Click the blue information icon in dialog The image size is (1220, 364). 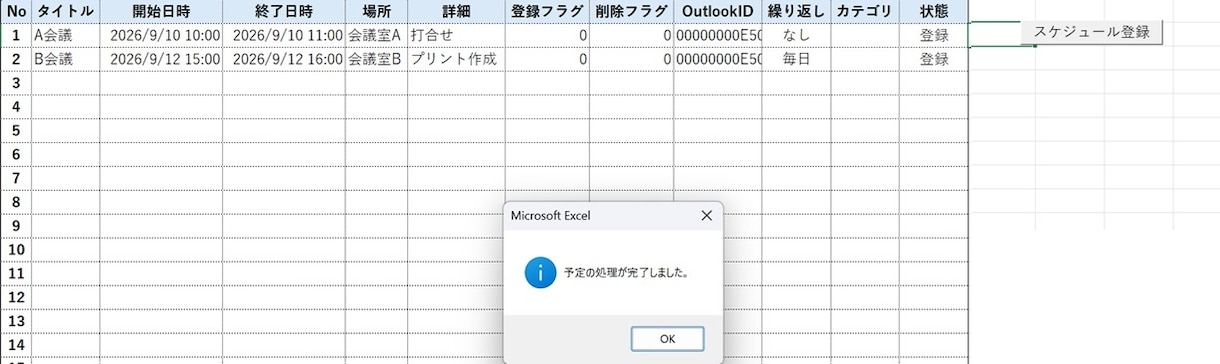[540, 271]
